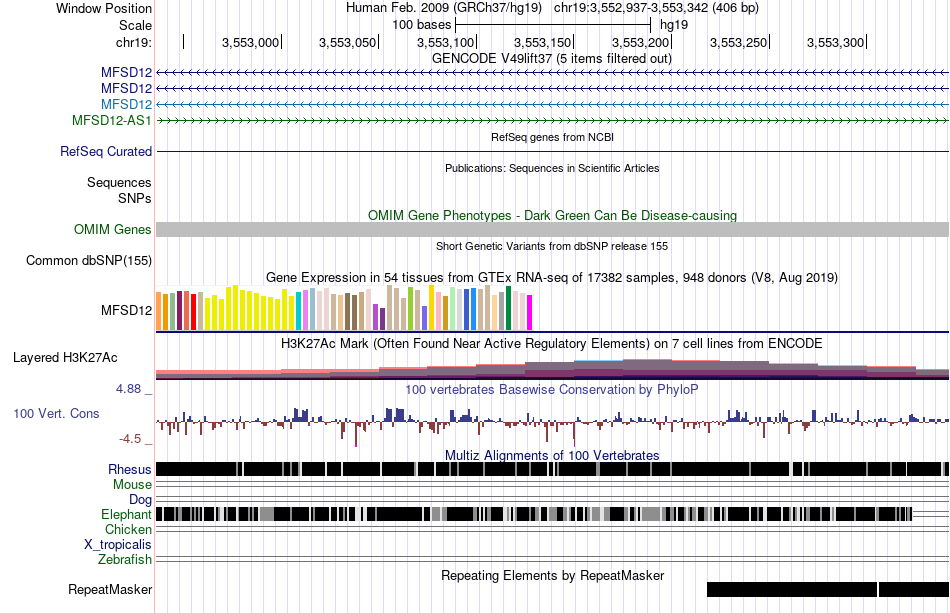Click the light blue MFSD12 transcript label
The width and height of the screenshot is (950, 613).
coord(127,104)
